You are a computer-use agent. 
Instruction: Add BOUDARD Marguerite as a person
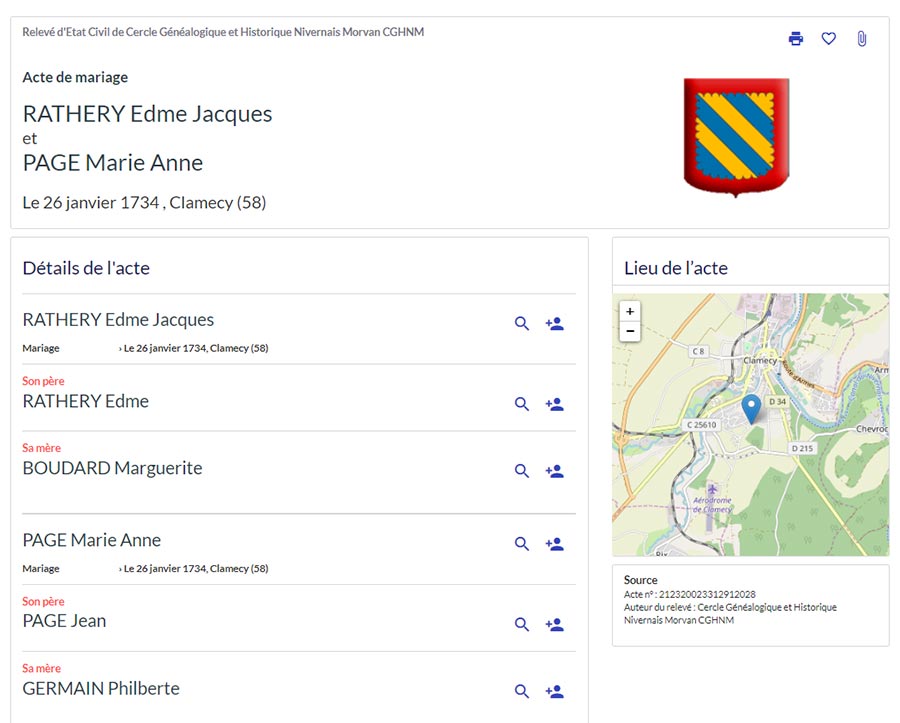click(x=554, y=471)
